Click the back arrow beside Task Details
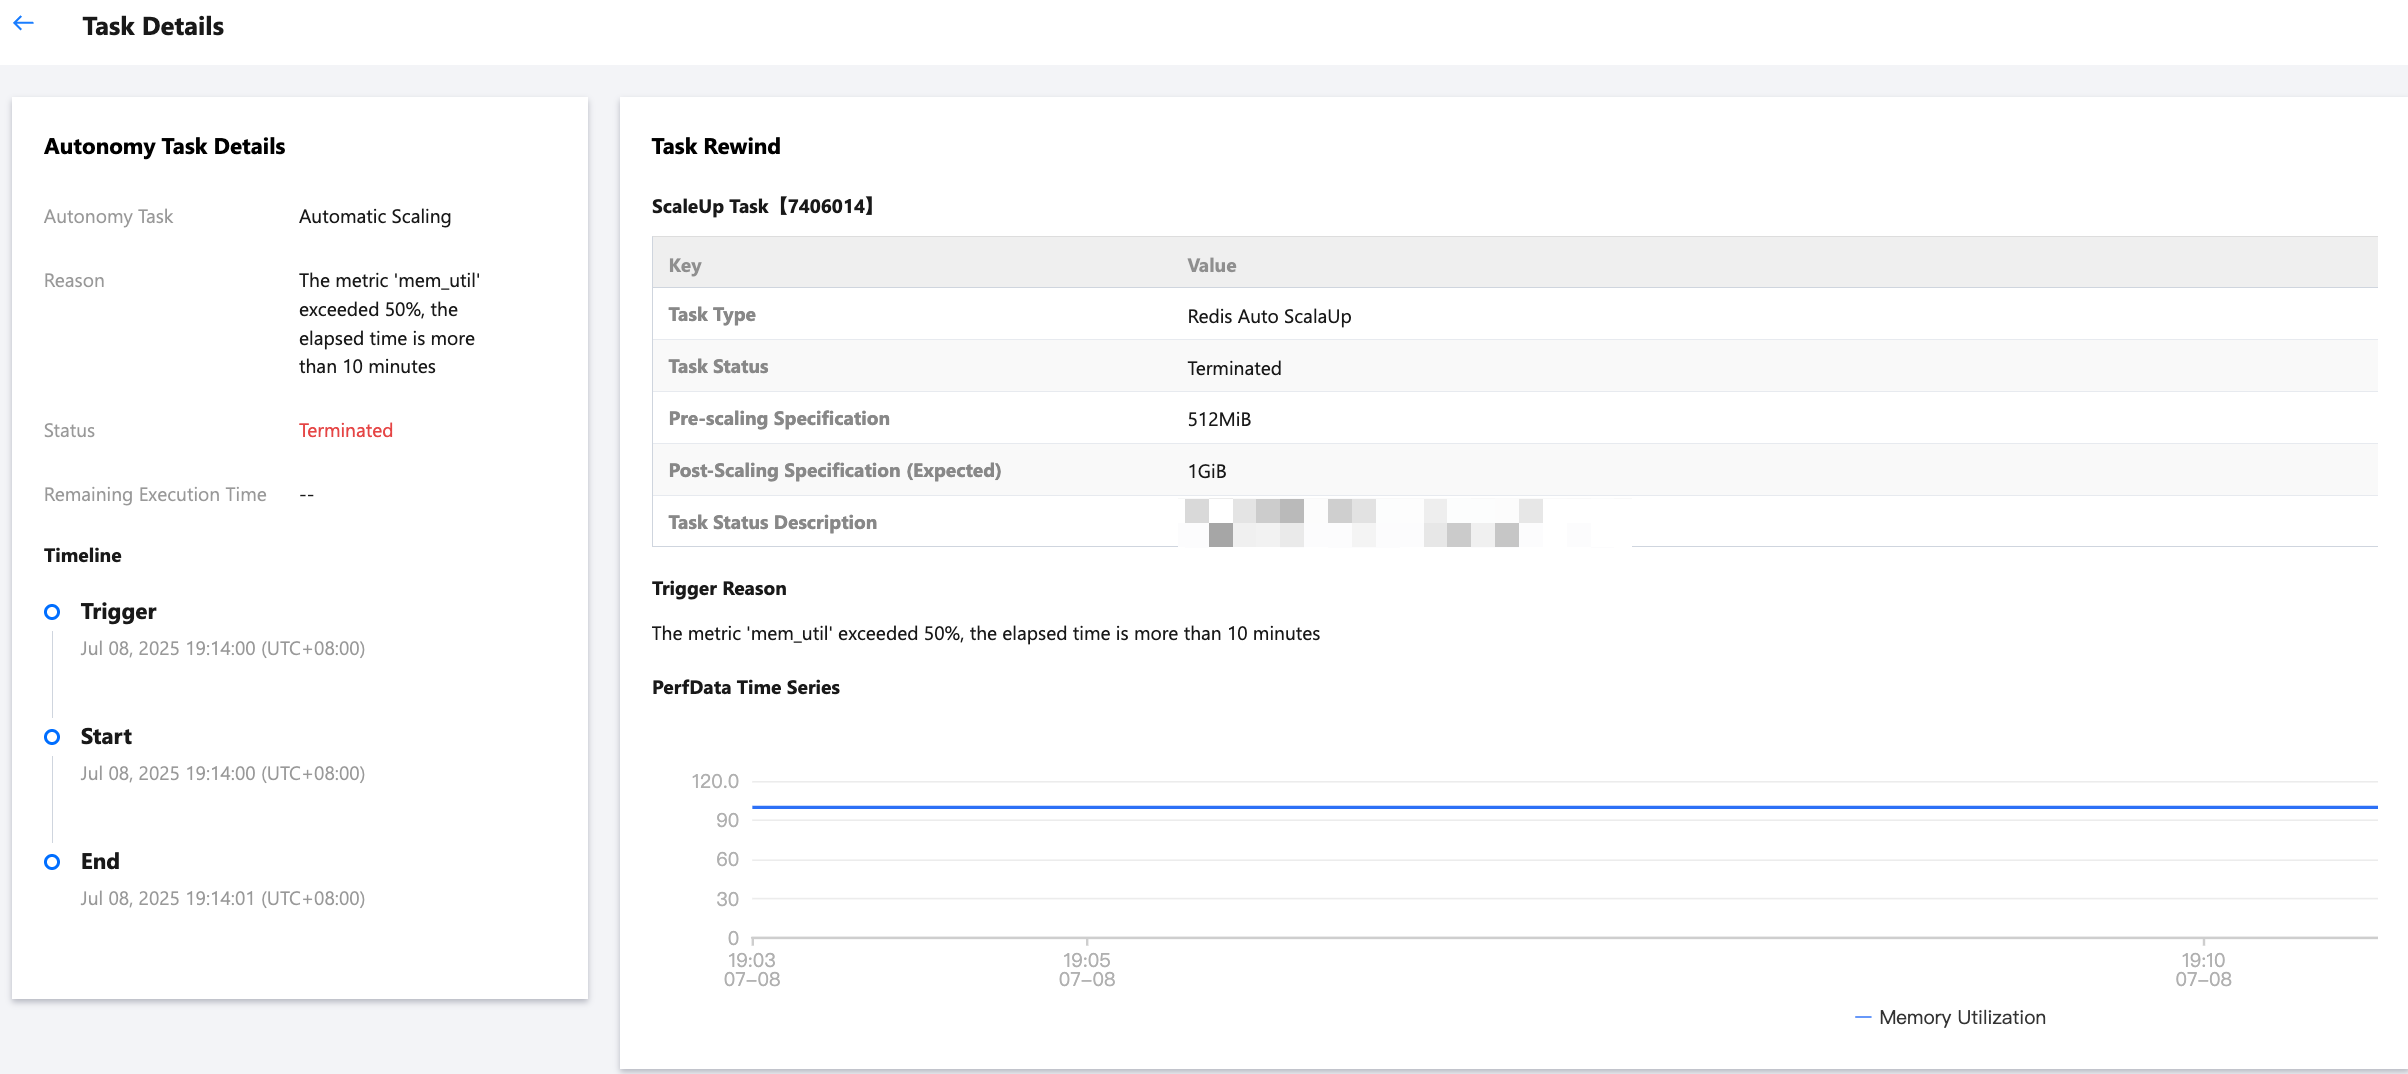Screen dimensions: 2408x1074 pyautogui.click(x=24, y=24)
